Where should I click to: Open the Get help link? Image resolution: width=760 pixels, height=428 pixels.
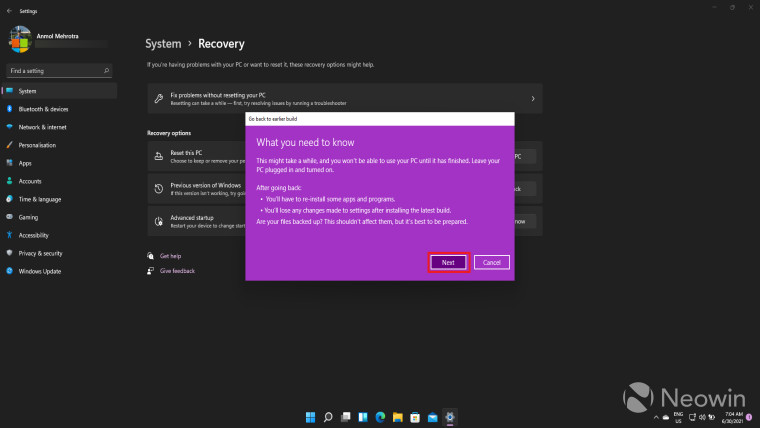[171, 256]
